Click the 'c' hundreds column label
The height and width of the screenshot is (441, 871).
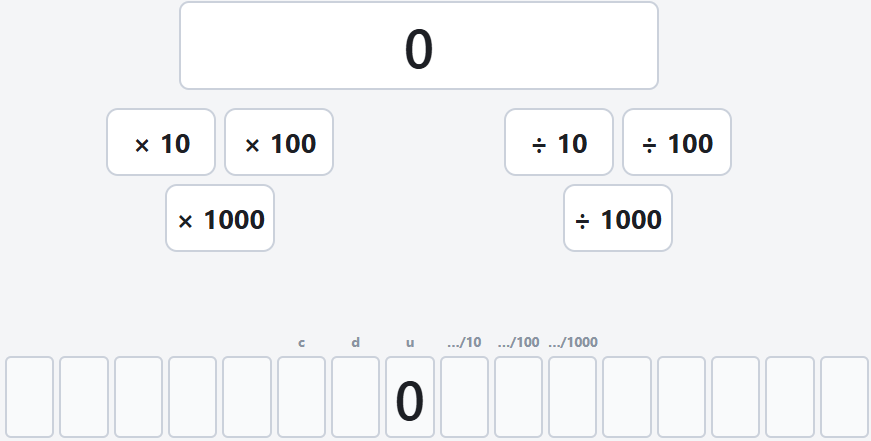pos(301,343)
